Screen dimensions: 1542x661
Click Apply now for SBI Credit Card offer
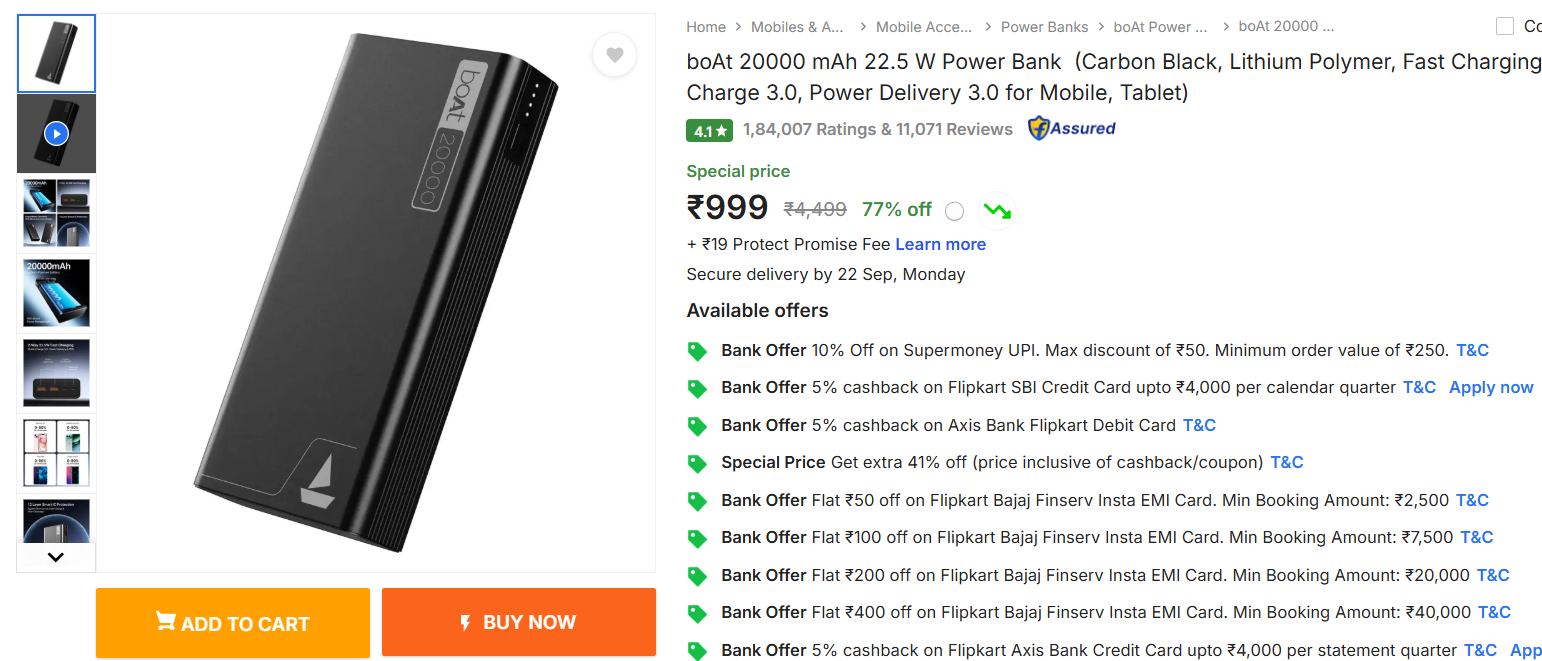click(x=1490, y=387)
